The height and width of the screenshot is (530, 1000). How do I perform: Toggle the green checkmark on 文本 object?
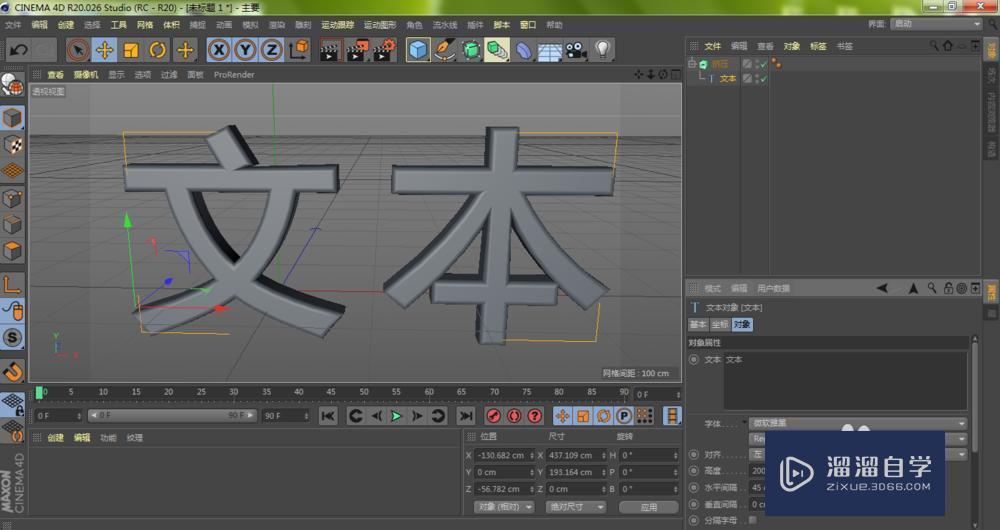pos(763,79)
